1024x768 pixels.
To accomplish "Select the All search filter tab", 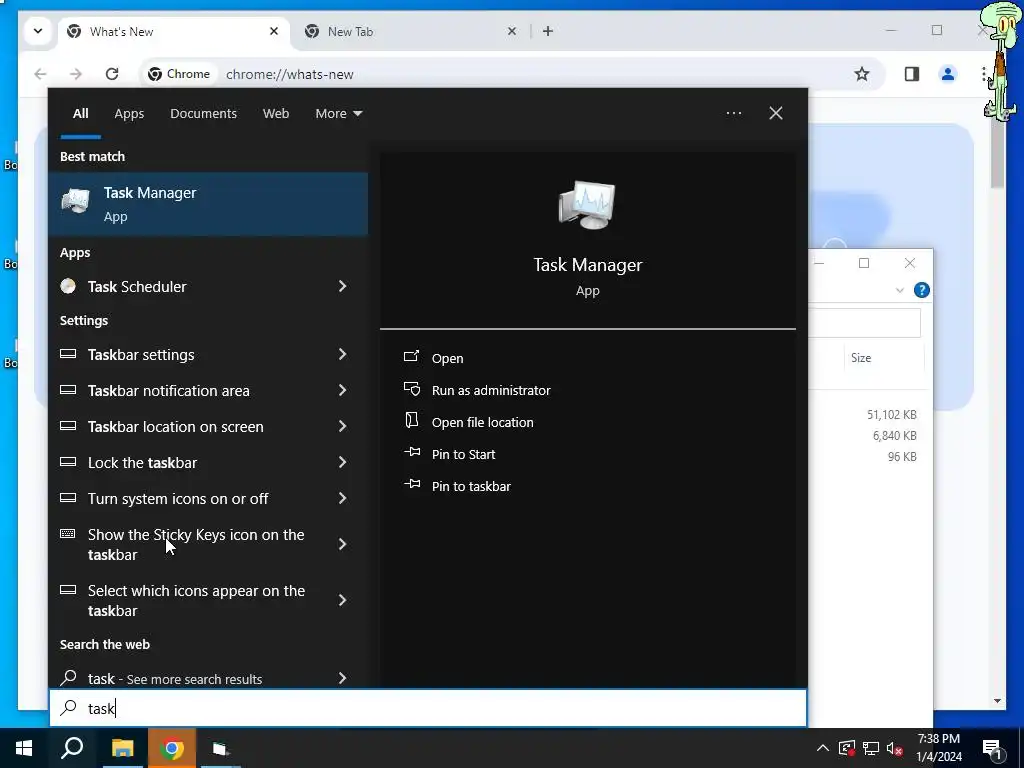I will tap(80, 113).
